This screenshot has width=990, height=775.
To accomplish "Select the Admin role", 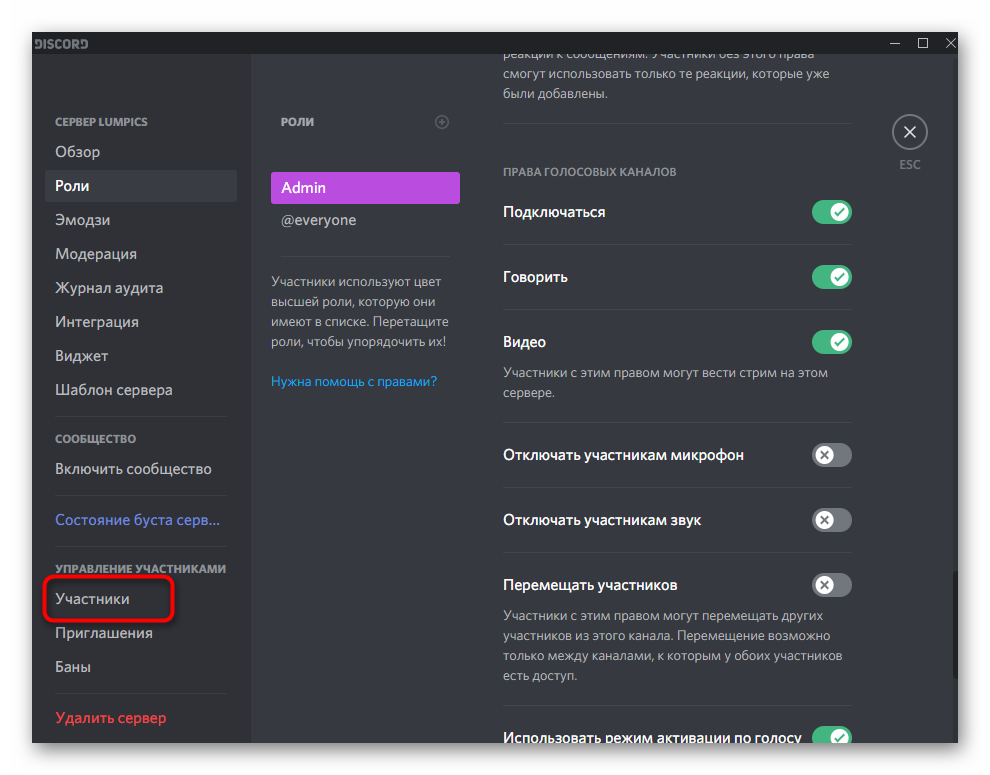I will [x=365, y=188].
